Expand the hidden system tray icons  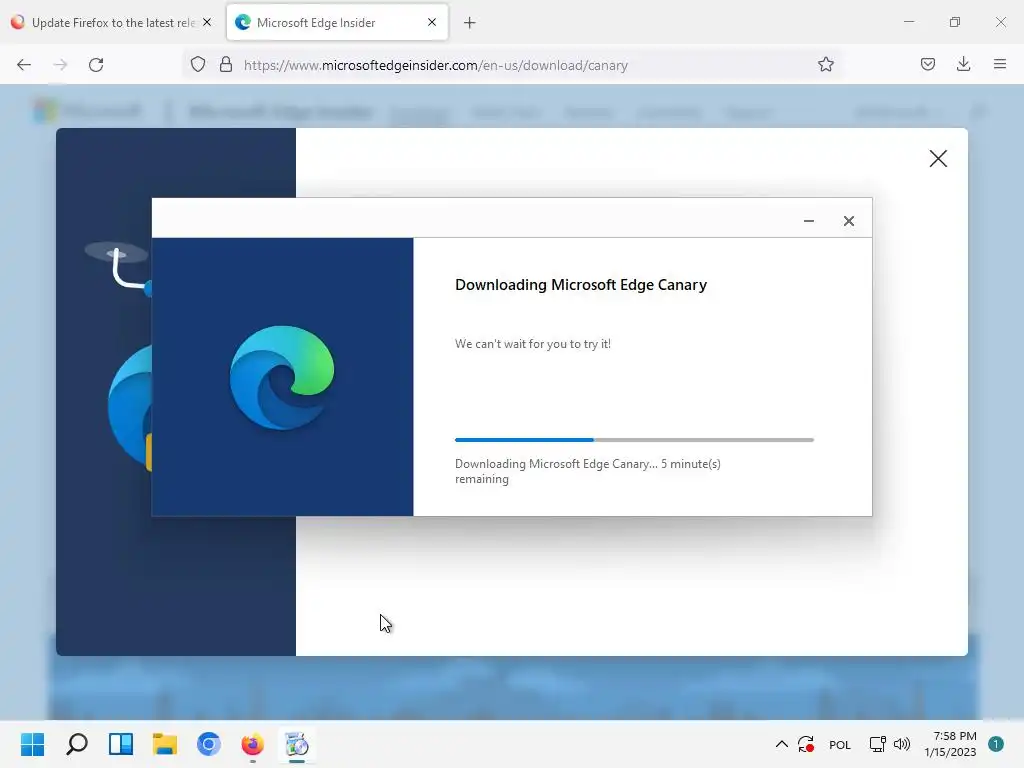781,744
